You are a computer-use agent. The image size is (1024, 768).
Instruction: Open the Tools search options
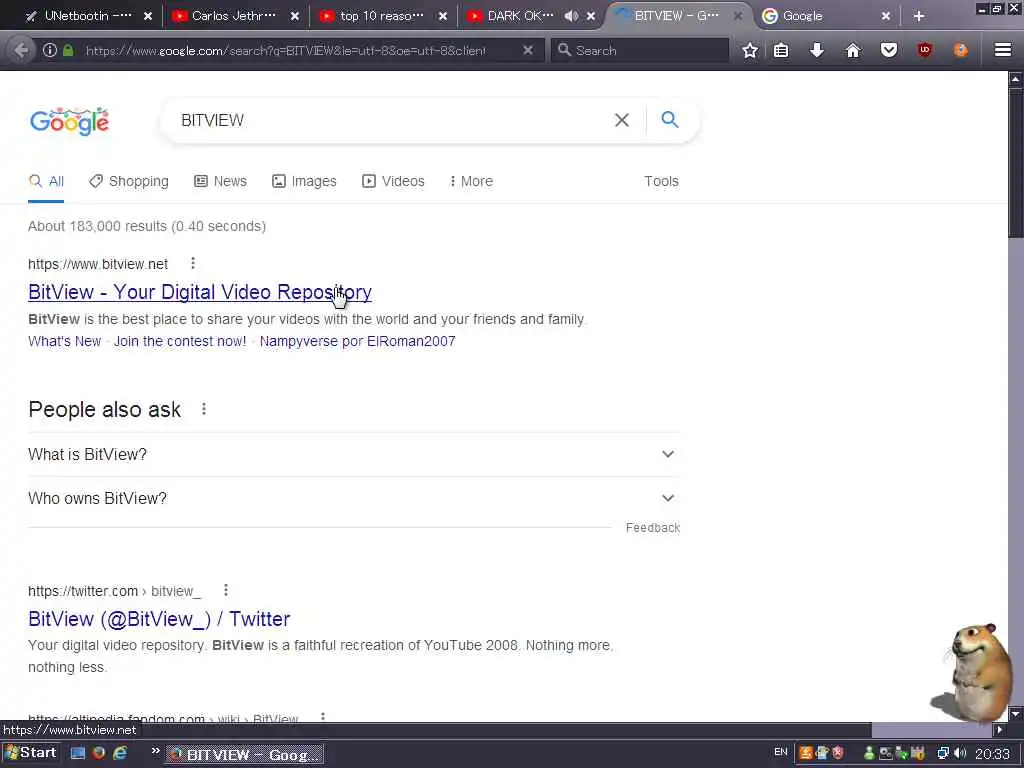point(661,182)
